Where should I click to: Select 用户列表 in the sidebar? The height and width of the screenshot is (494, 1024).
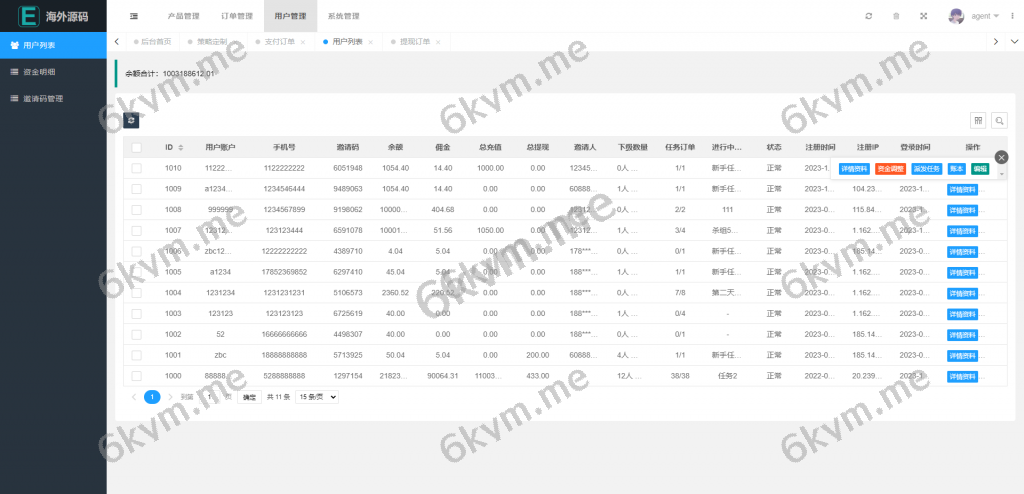(53, 45)
